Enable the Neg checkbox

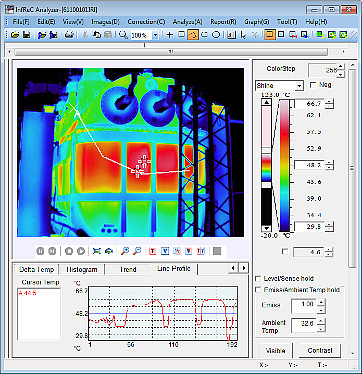coord(313,85)
